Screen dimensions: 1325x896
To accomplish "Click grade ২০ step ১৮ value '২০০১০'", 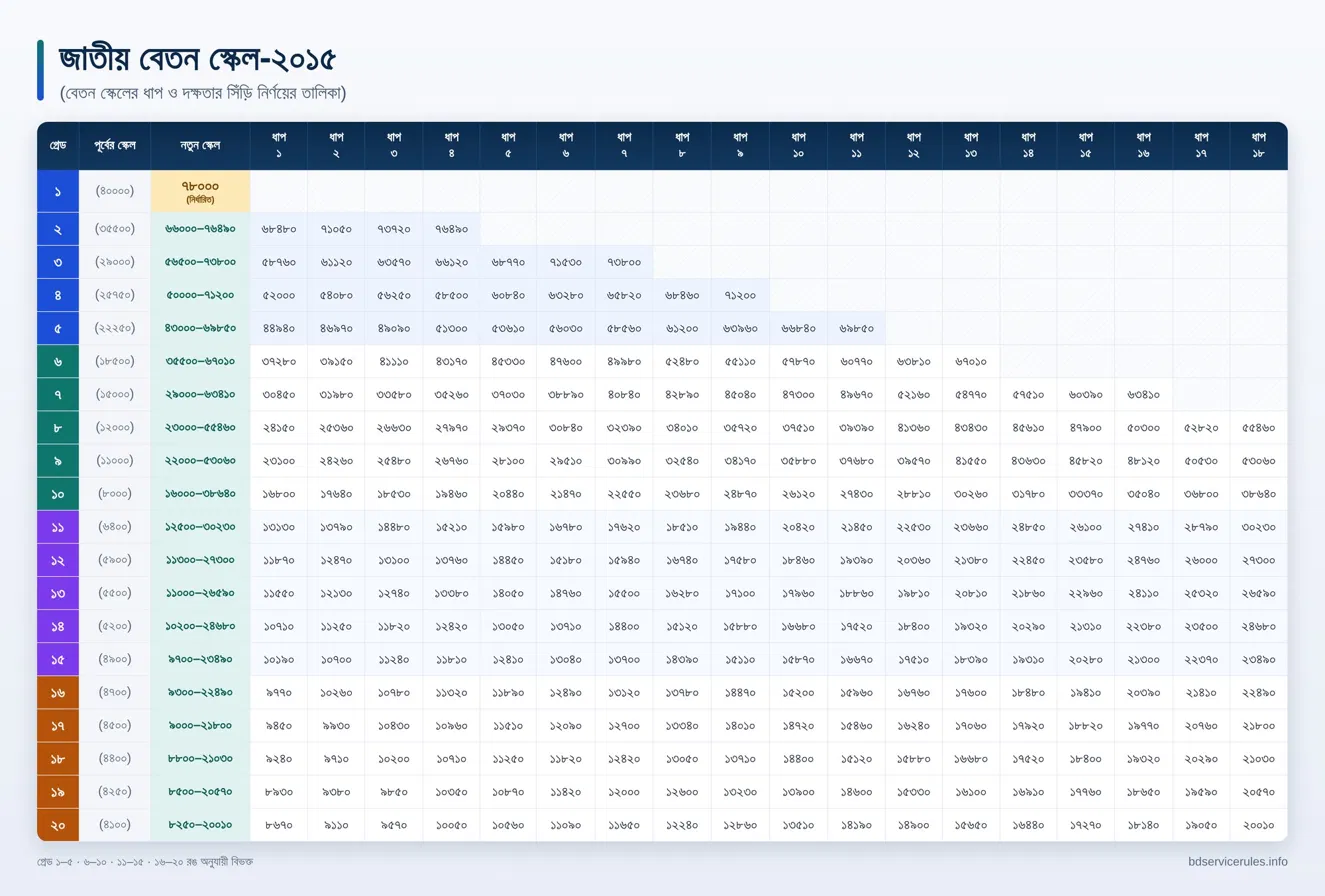I will coord(1259,825).
